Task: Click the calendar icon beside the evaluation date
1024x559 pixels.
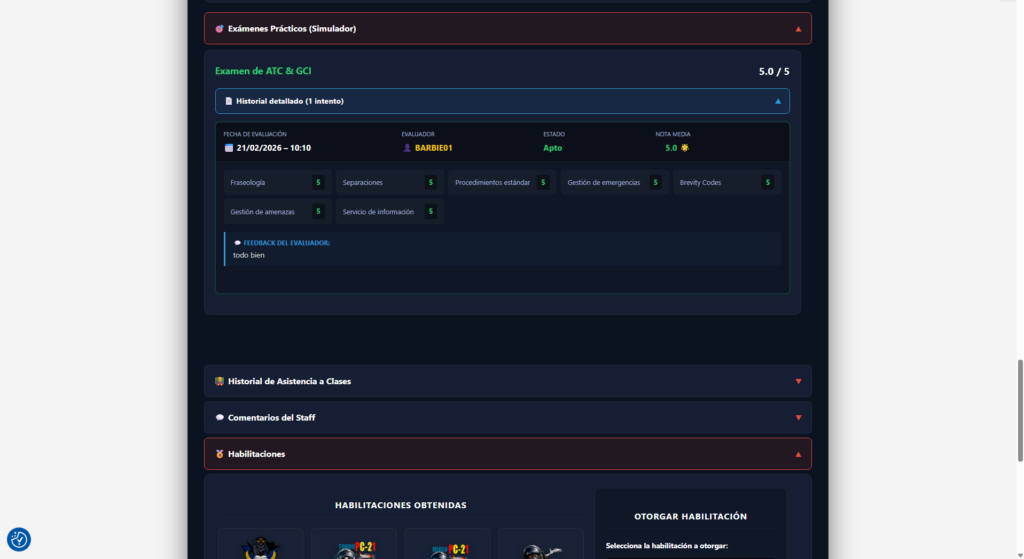Action: 229,148
